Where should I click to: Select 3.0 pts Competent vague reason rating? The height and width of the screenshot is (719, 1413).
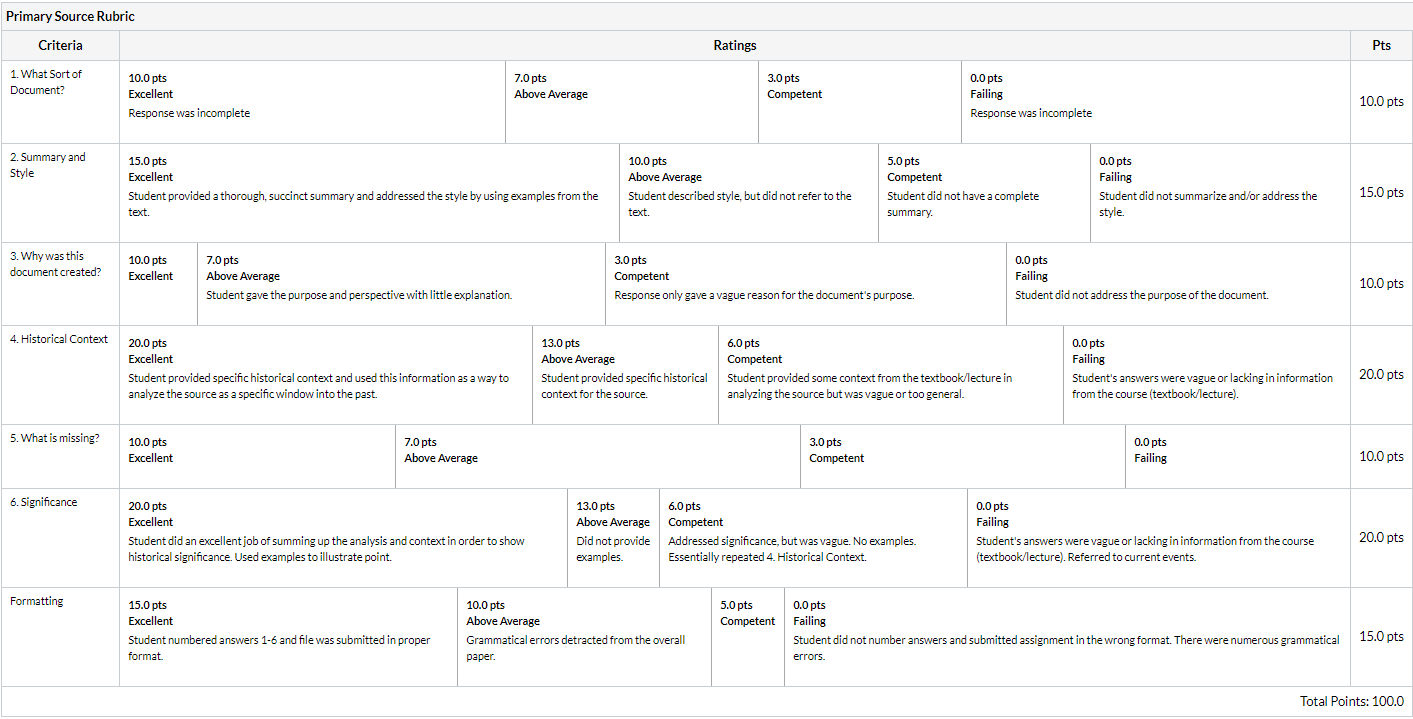coord(806,284)
